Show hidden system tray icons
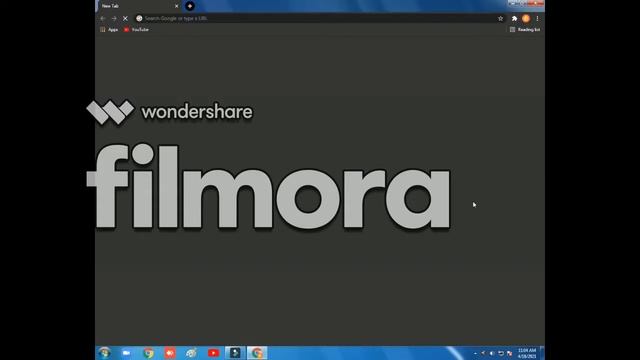This screenshot has height=360, width=640. click(475, 353)
